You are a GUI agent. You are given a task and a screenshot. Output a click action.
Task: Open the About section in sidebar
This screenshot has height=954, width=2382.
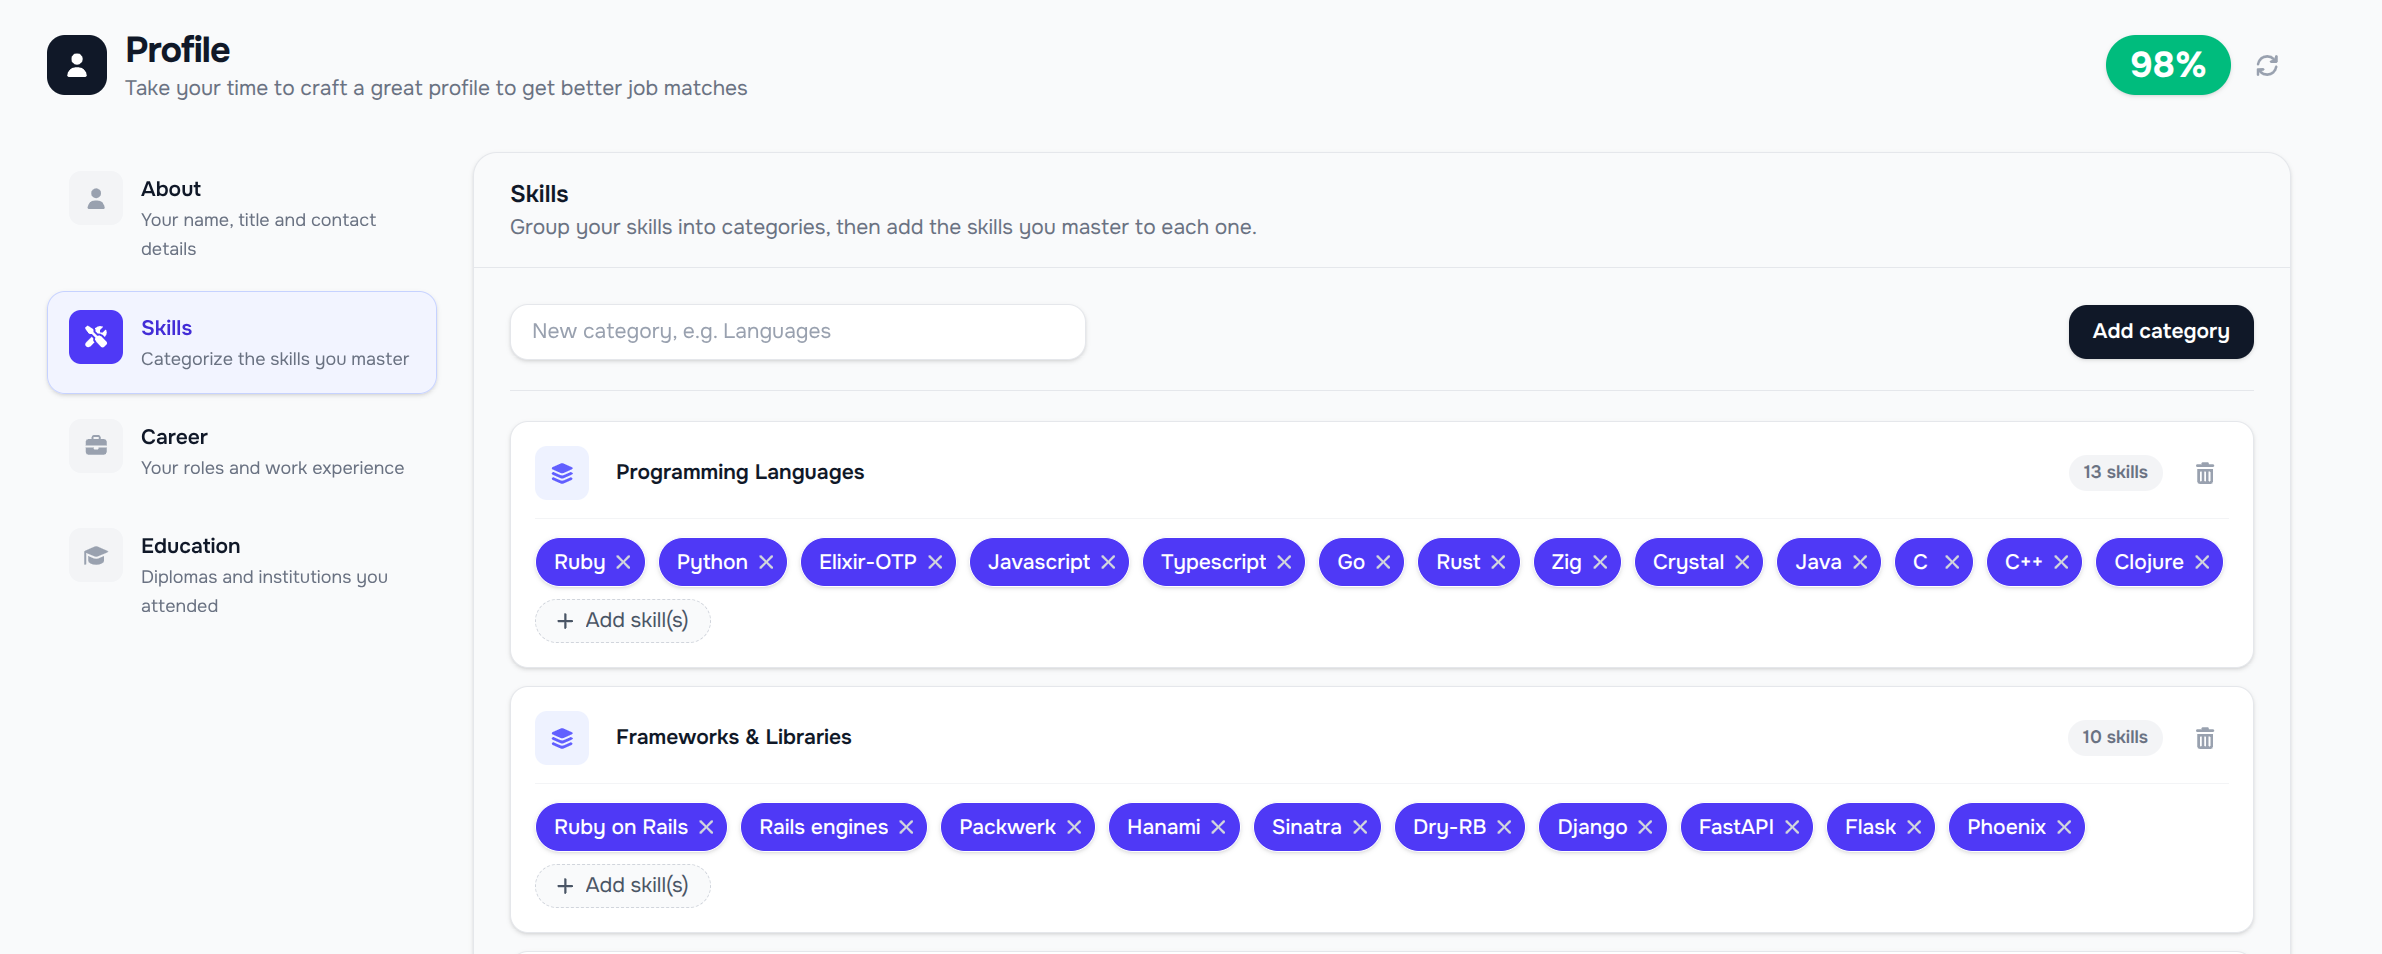242,218
